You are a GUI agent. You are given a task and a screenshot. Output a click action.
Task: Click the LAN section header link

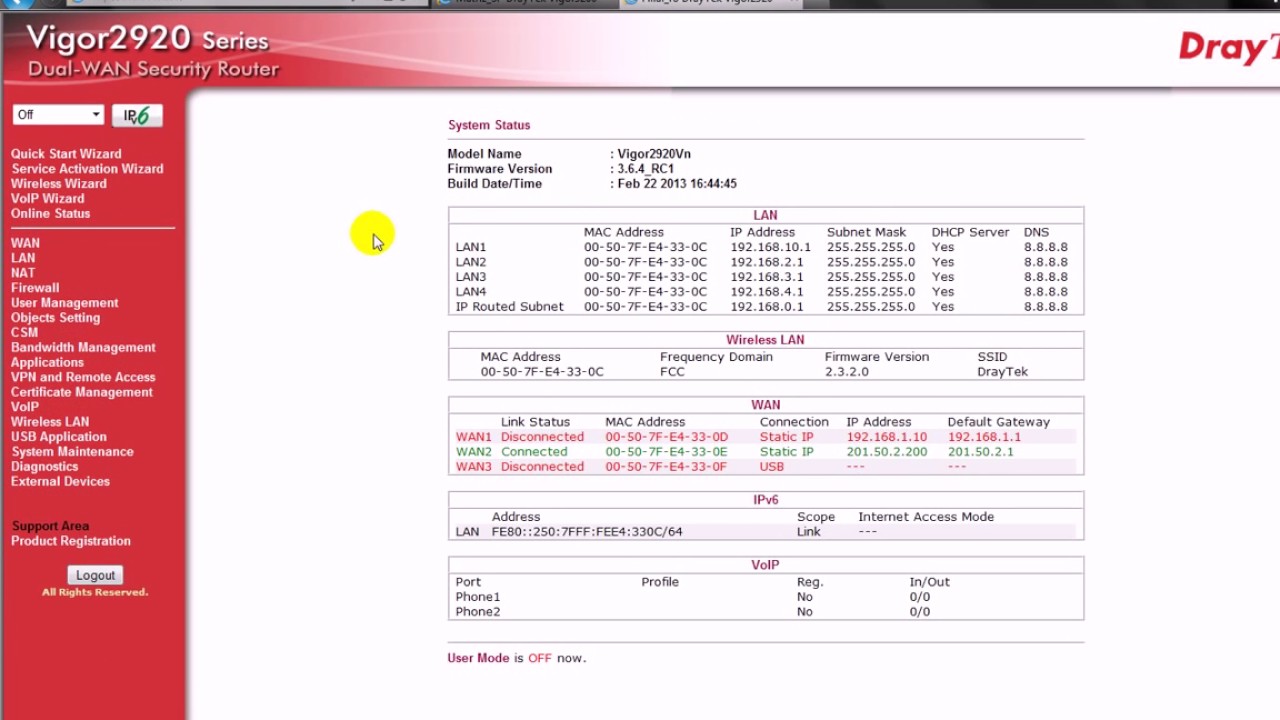tap(765, 215)
